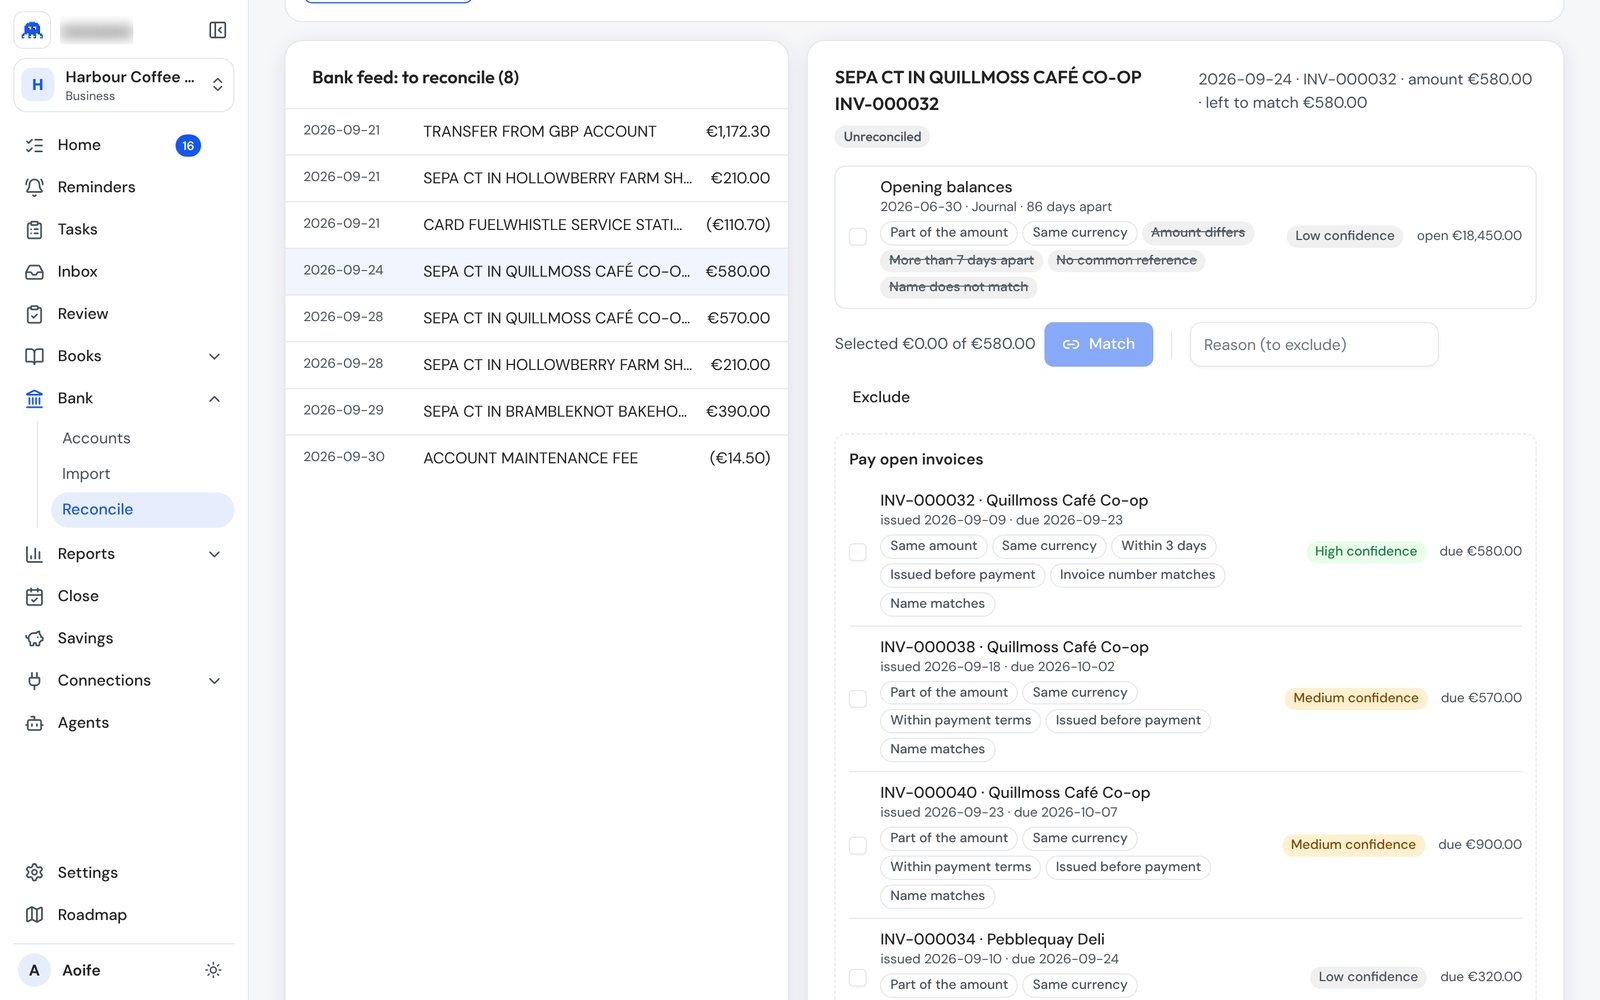This screenshot has width=1600, height=1000.
Task: Click the Home checklist icon
Action: click(x=34, y=145)
